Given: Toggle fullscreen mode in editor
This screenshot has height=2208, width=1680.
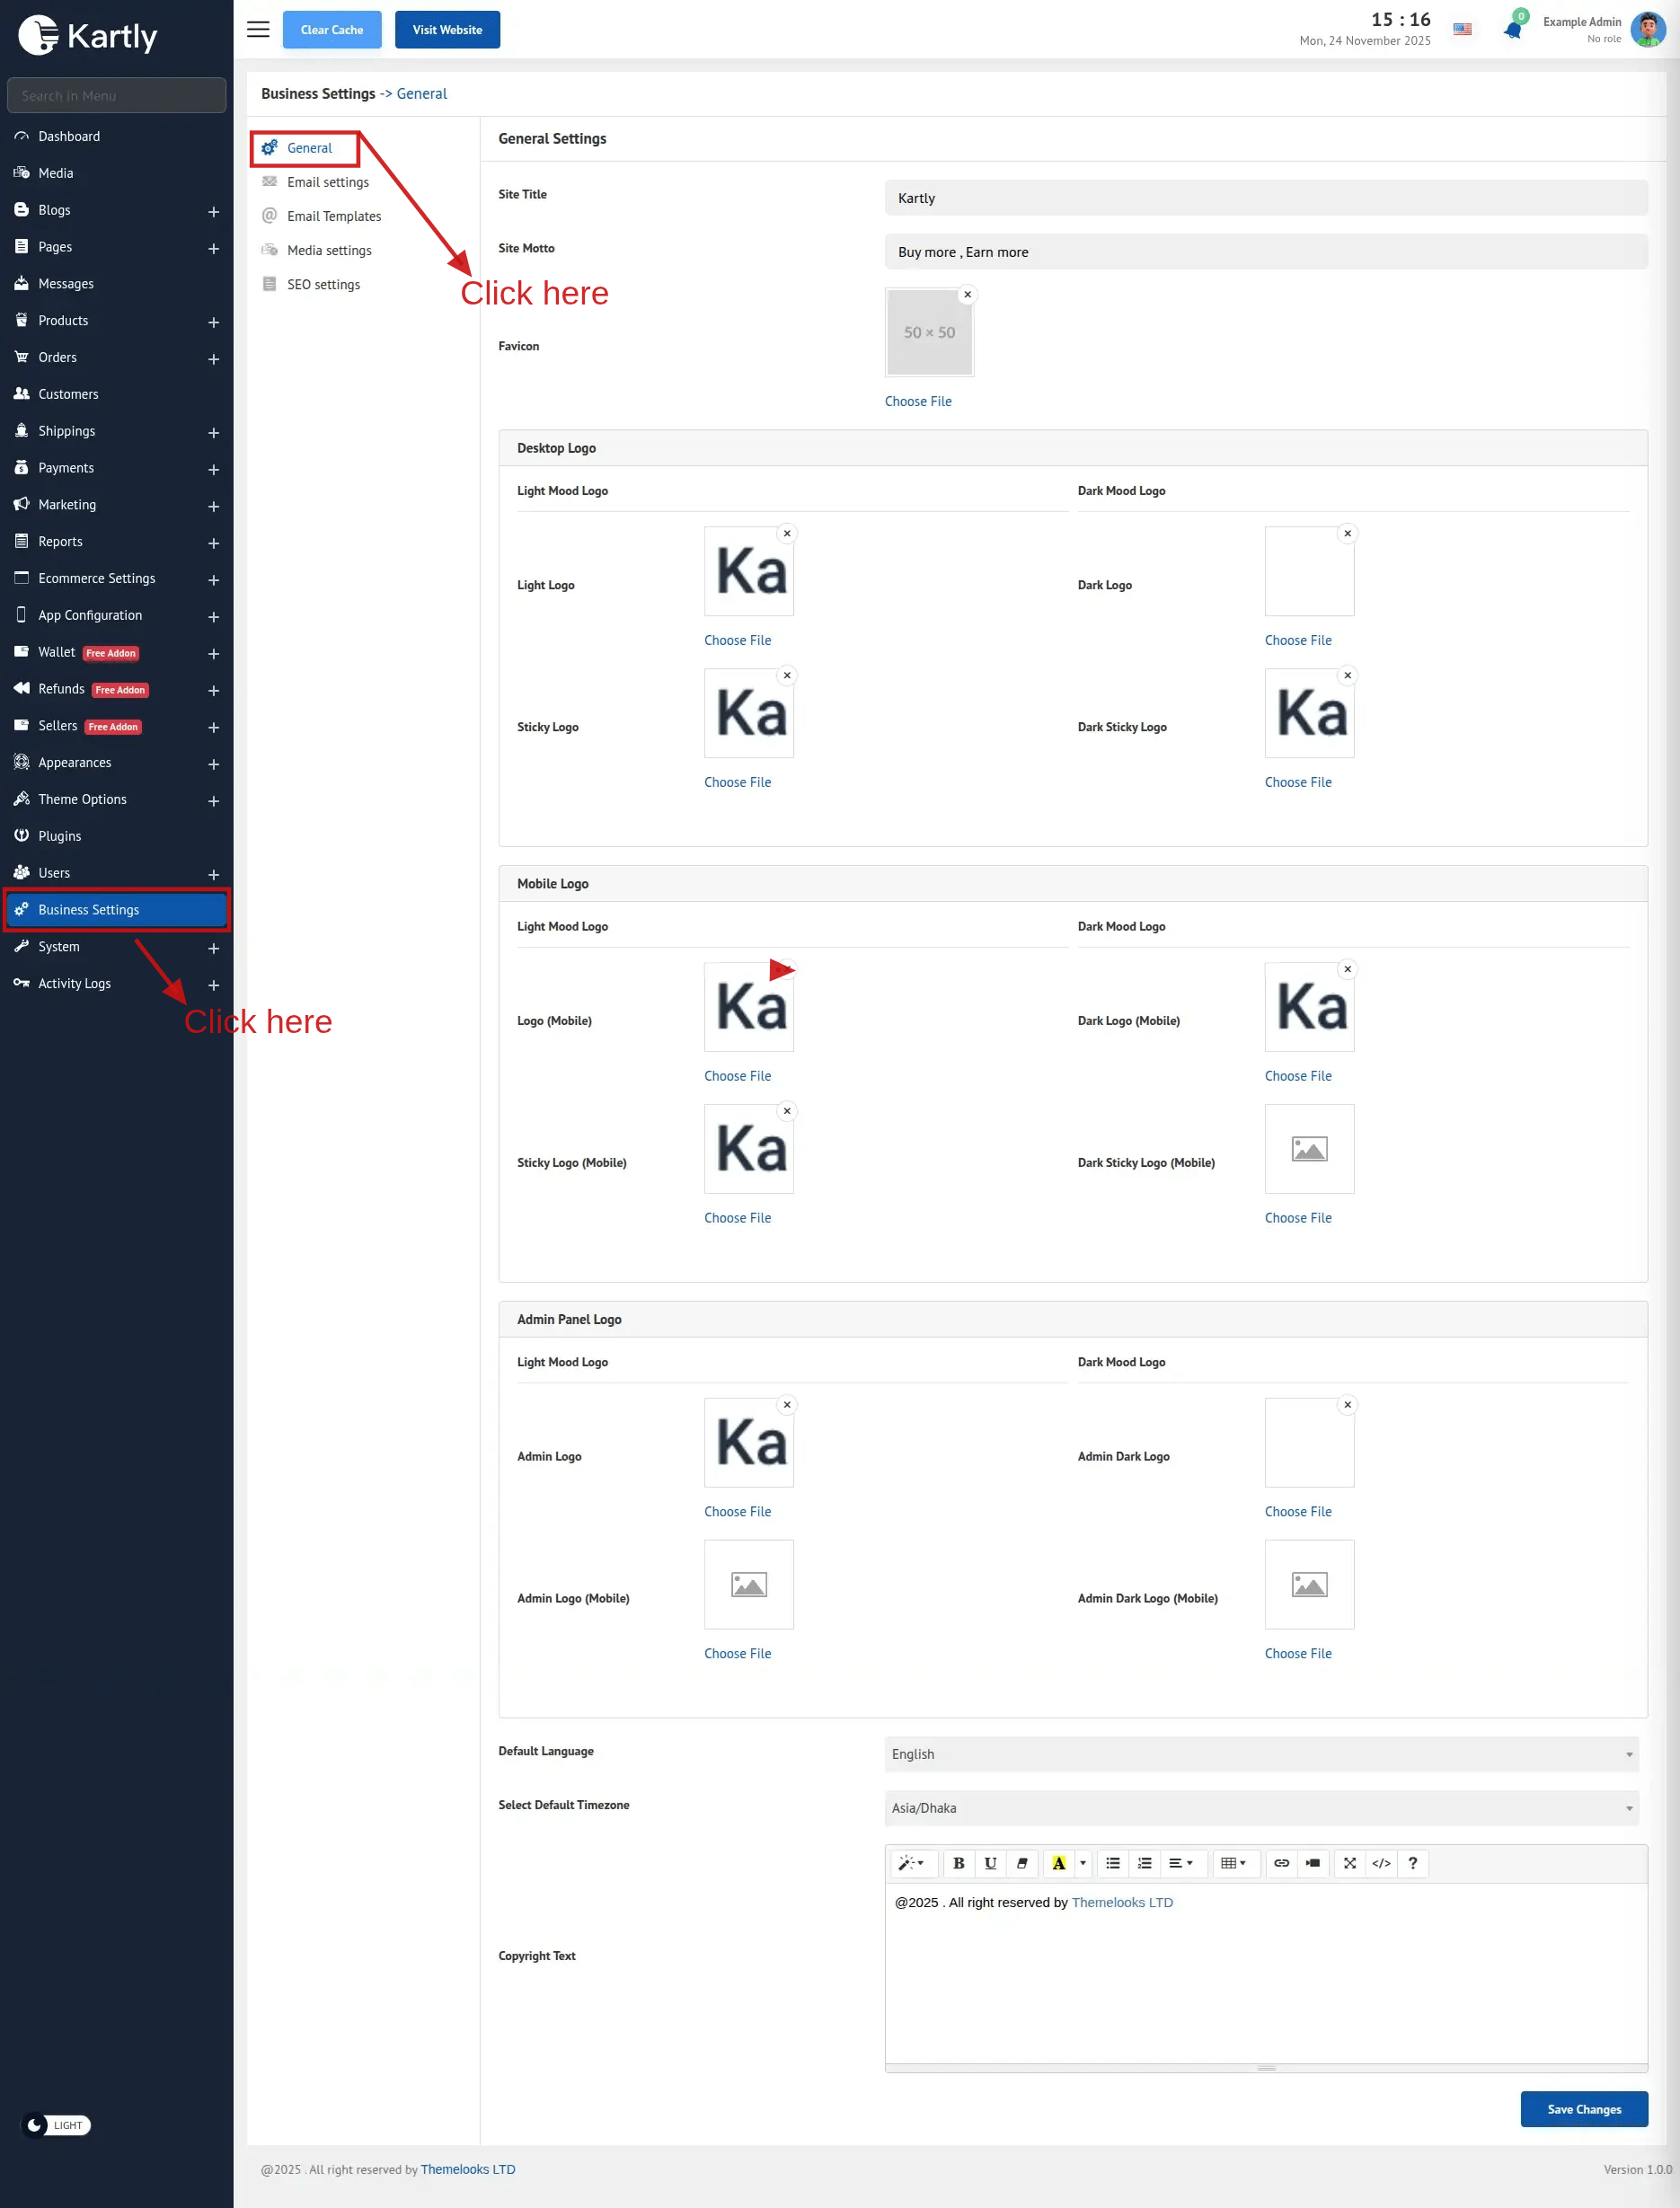Looking at the screenshot, I should coord(1349,1863).
